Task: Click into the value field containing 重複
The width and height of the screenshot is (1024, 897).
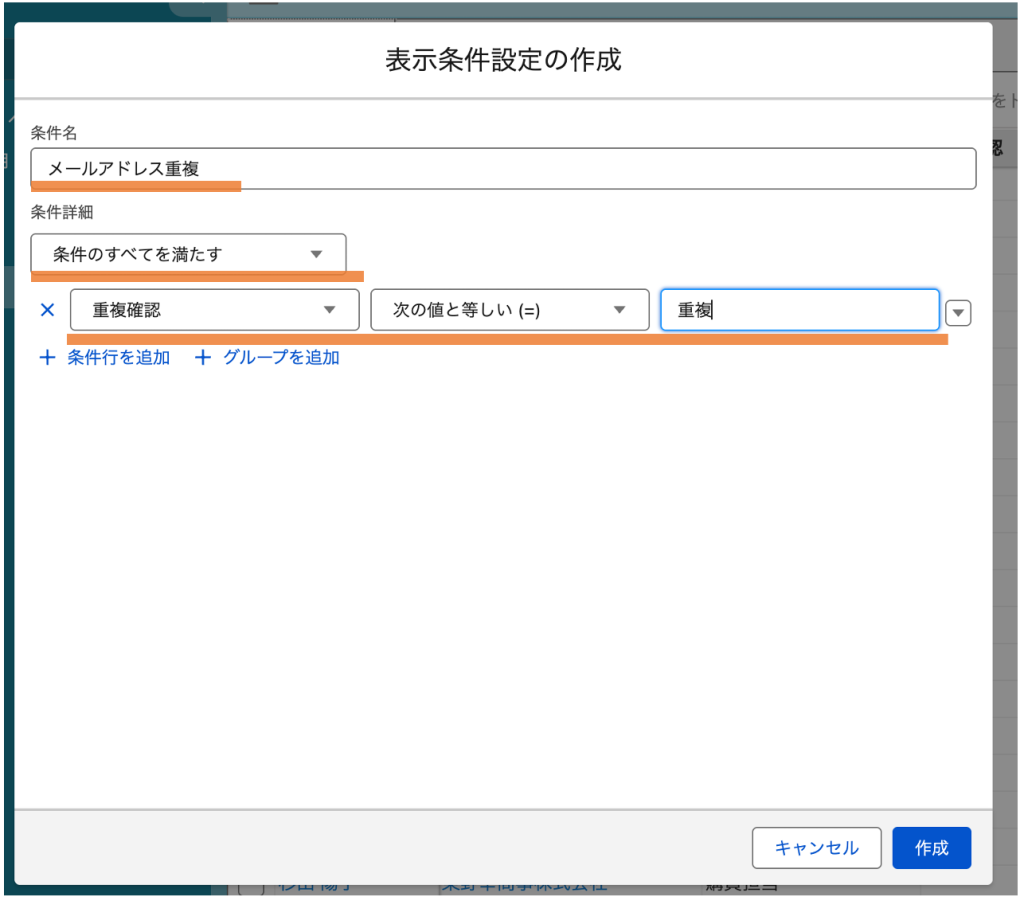Action: click(x=800, y=310)
